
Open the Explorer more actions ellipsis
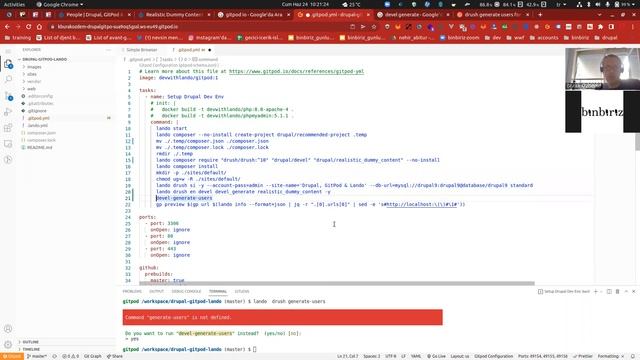pos(109,50)
